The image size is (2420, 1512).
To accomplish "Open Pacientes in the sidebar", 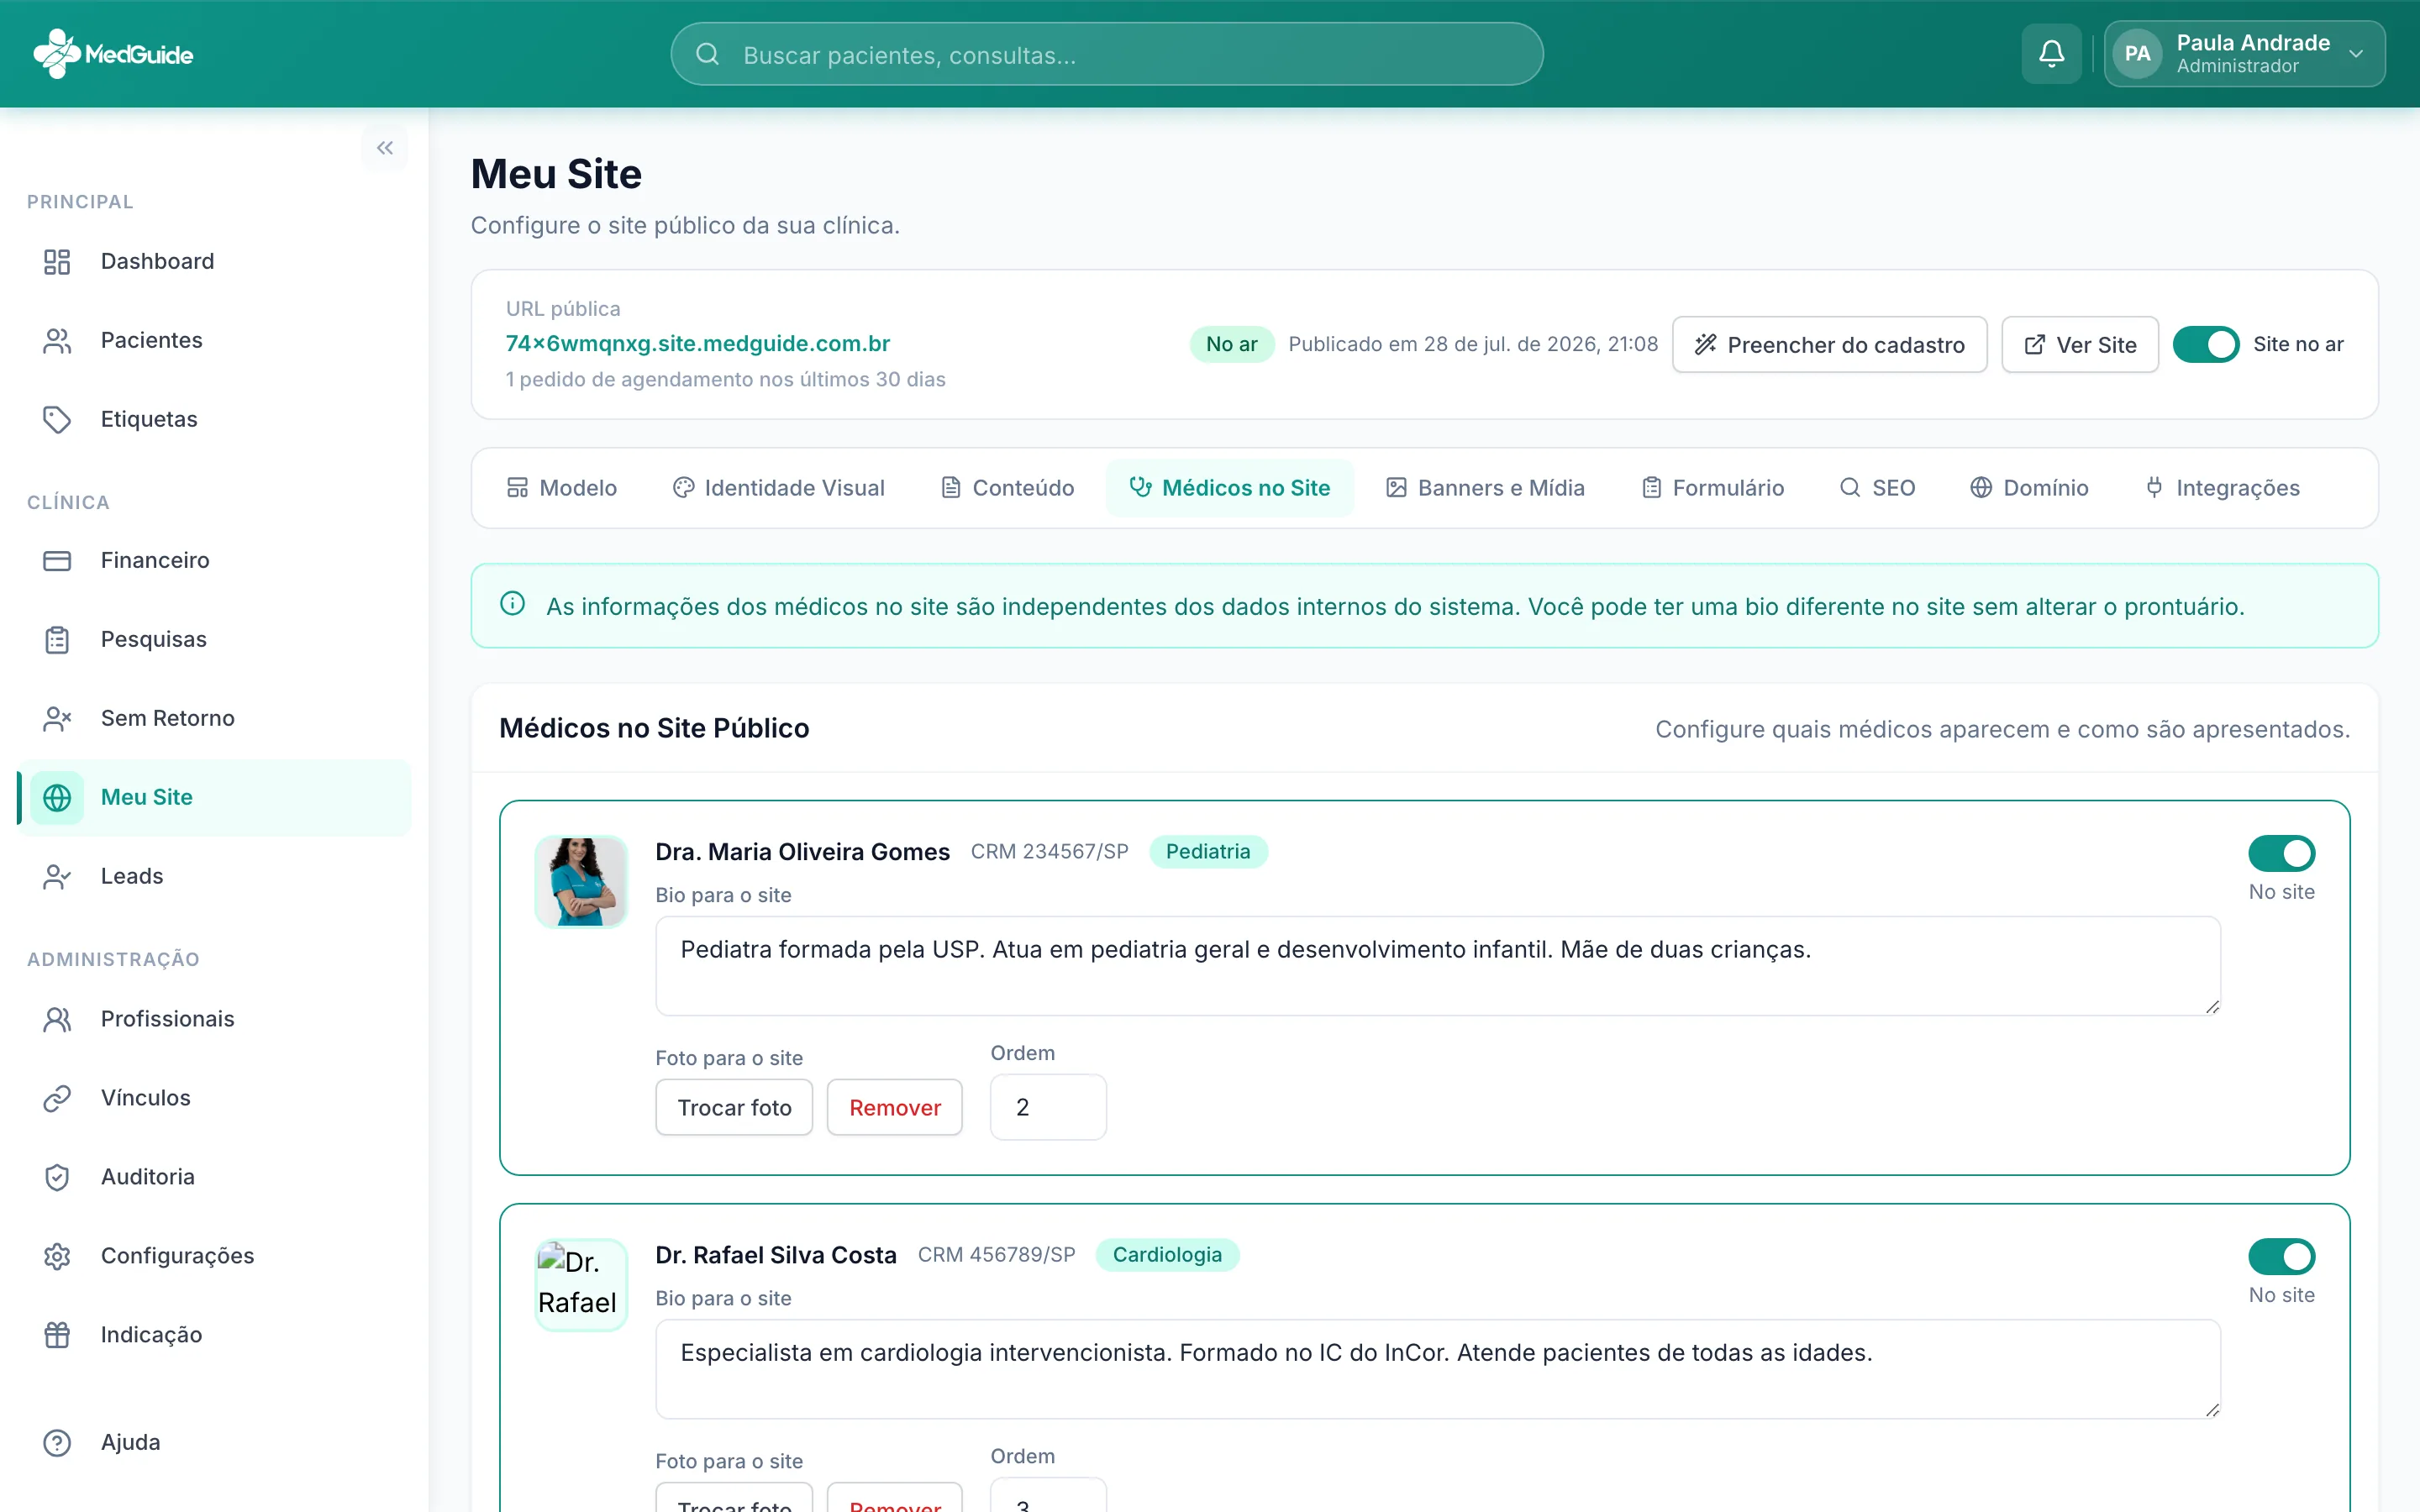I will (214, 341).
